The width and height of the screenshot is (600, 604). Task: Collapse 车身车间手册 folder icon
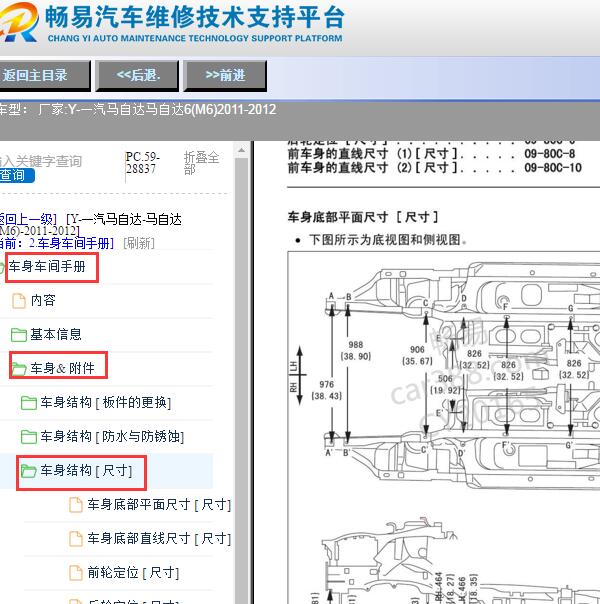pos(2,267)
